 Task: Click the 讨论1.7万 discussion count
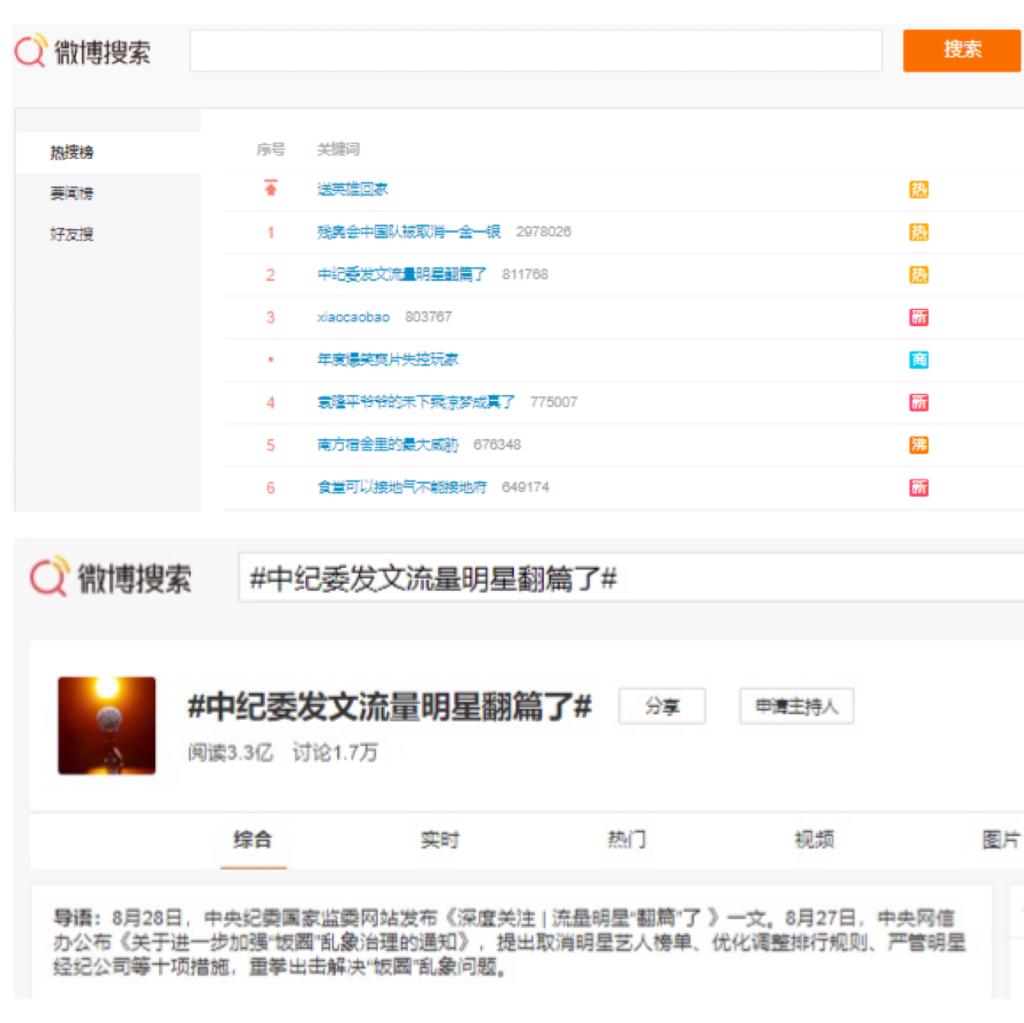click(335, 753)
